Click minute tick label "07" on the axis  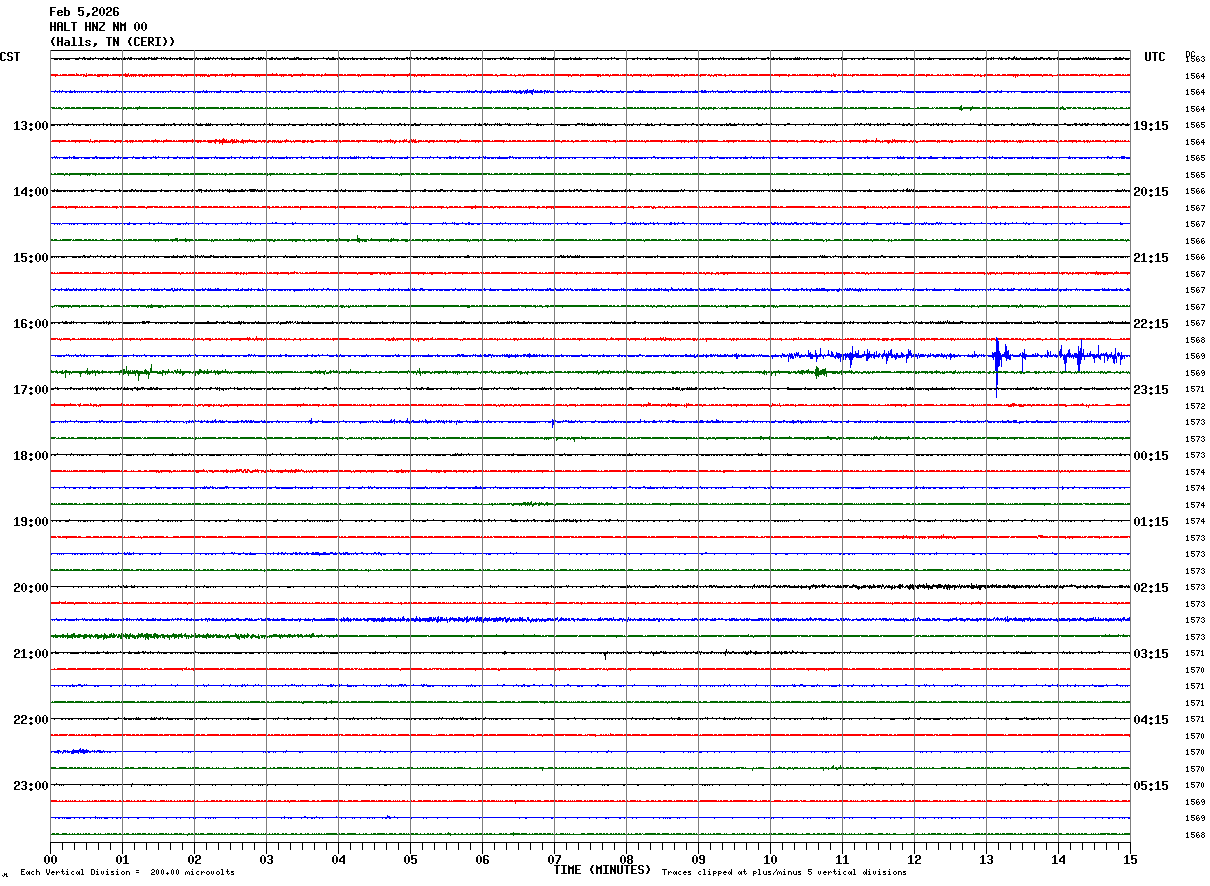[555, 859]
